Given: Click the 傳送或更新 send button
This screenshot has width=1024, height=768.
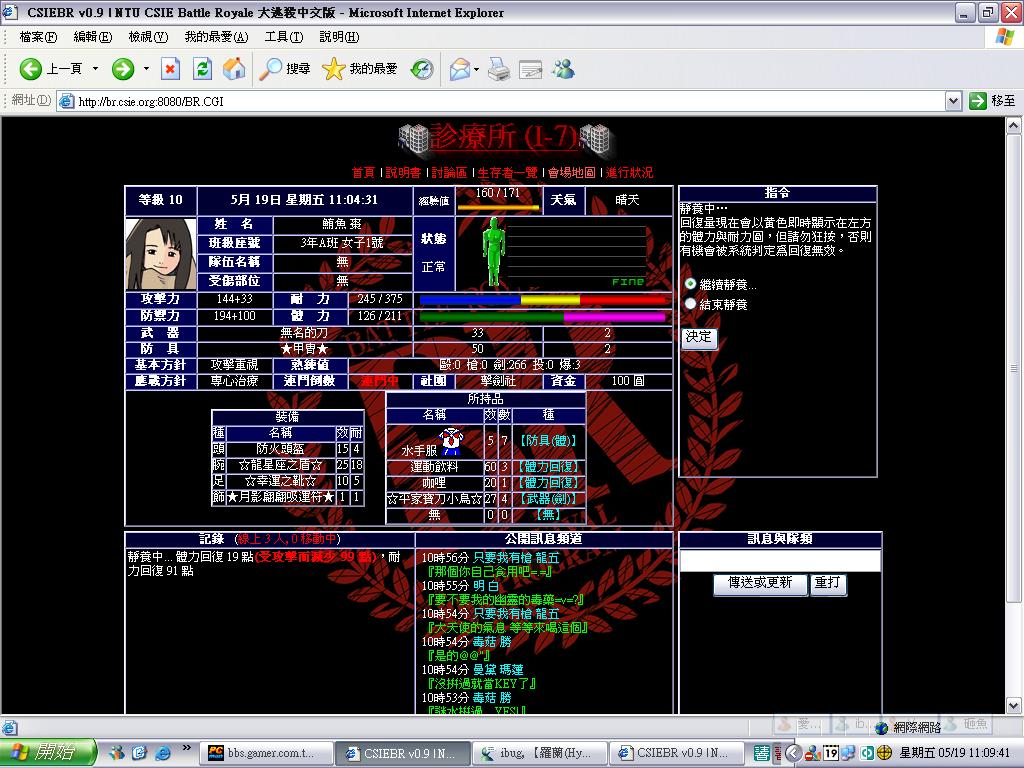Looking at the screenshot, I should point(760,583).
